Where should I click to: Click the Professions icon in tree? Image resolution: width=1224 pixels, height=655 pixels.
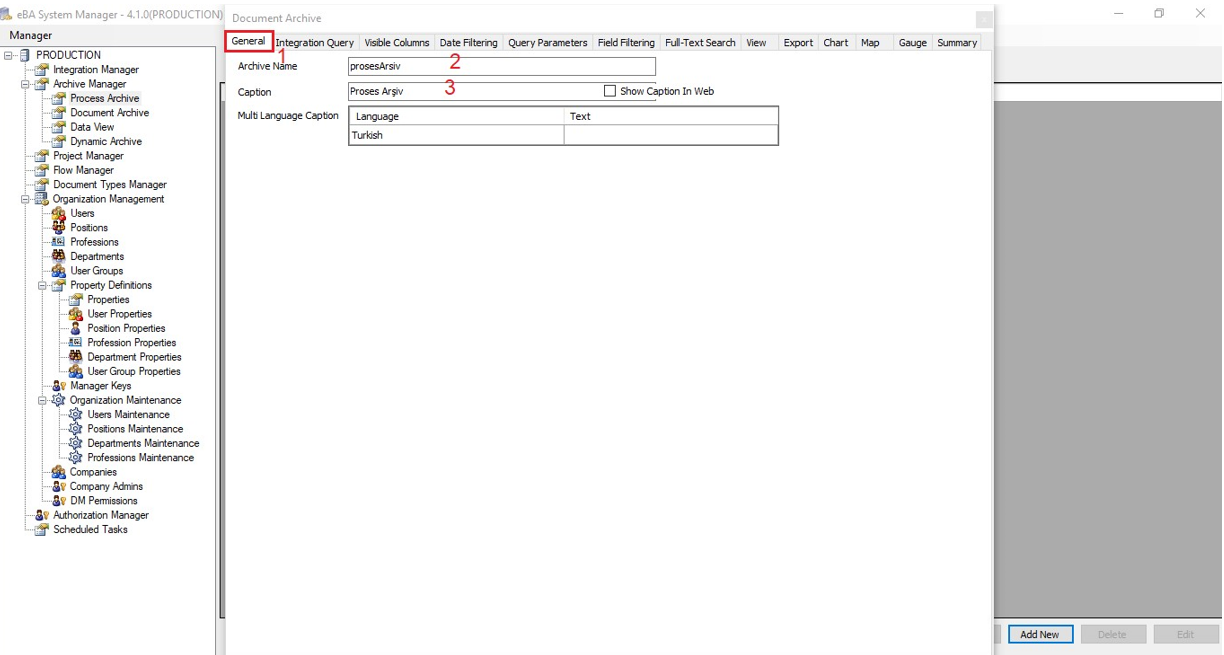pos(59,242)
